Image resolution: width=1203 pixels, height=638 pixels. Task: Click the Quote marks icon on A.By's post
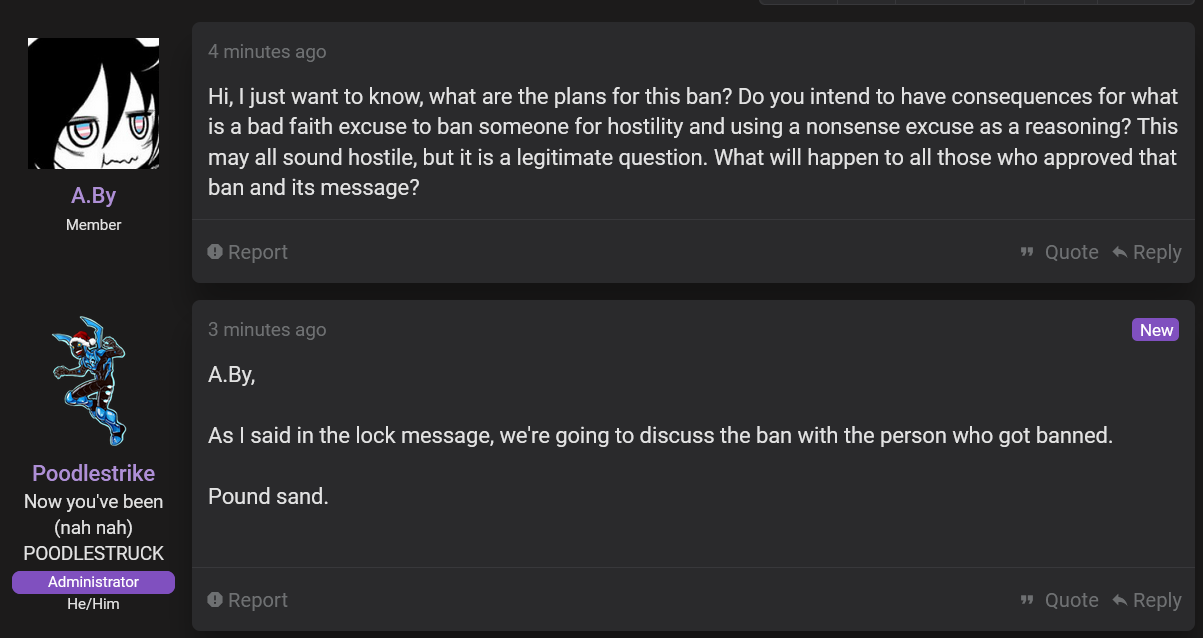pos(1027,252)
